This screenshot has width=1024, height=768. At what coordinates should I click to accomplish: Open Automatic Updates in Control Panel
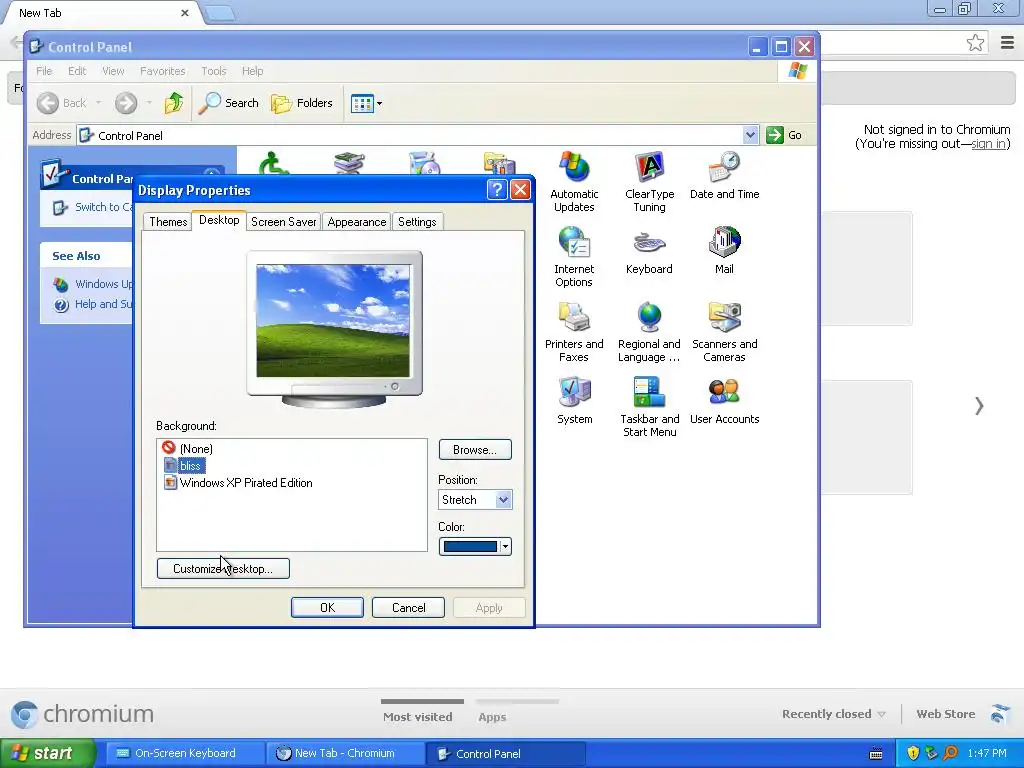point(574,182)
